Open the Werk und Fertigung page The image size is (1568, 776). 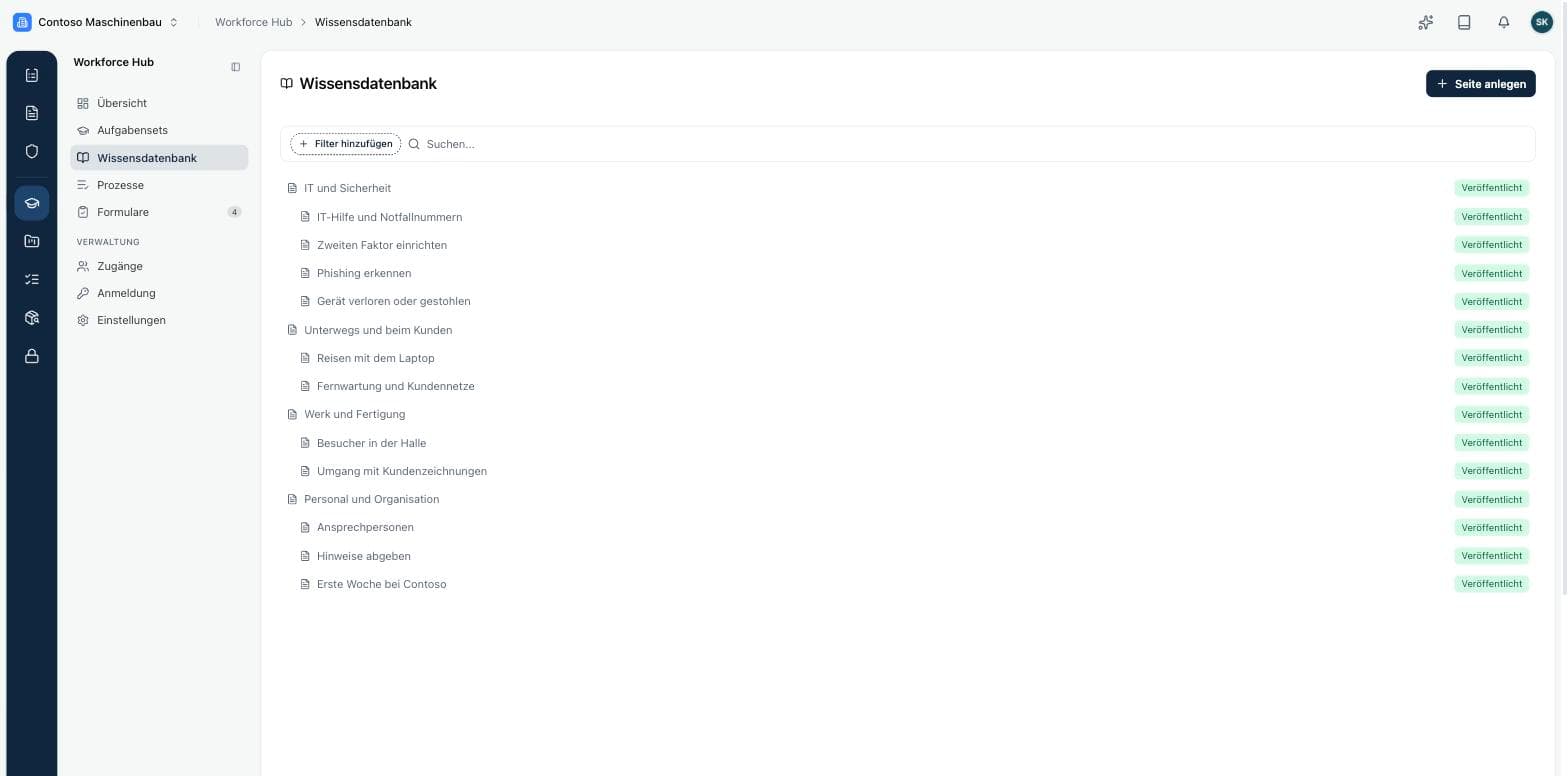point(354,414)
